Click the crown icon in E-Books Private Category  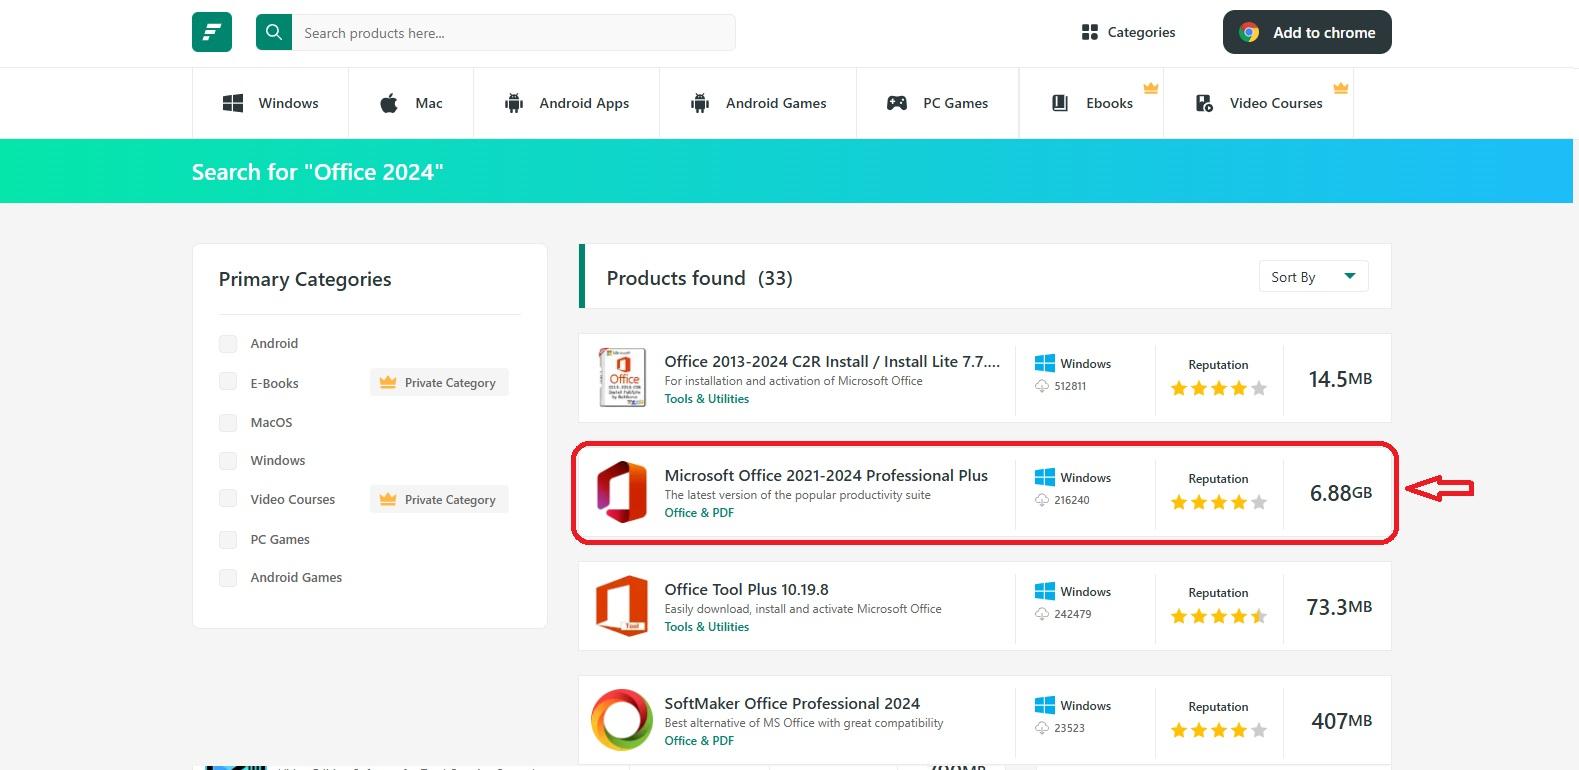tap(388, 382)
